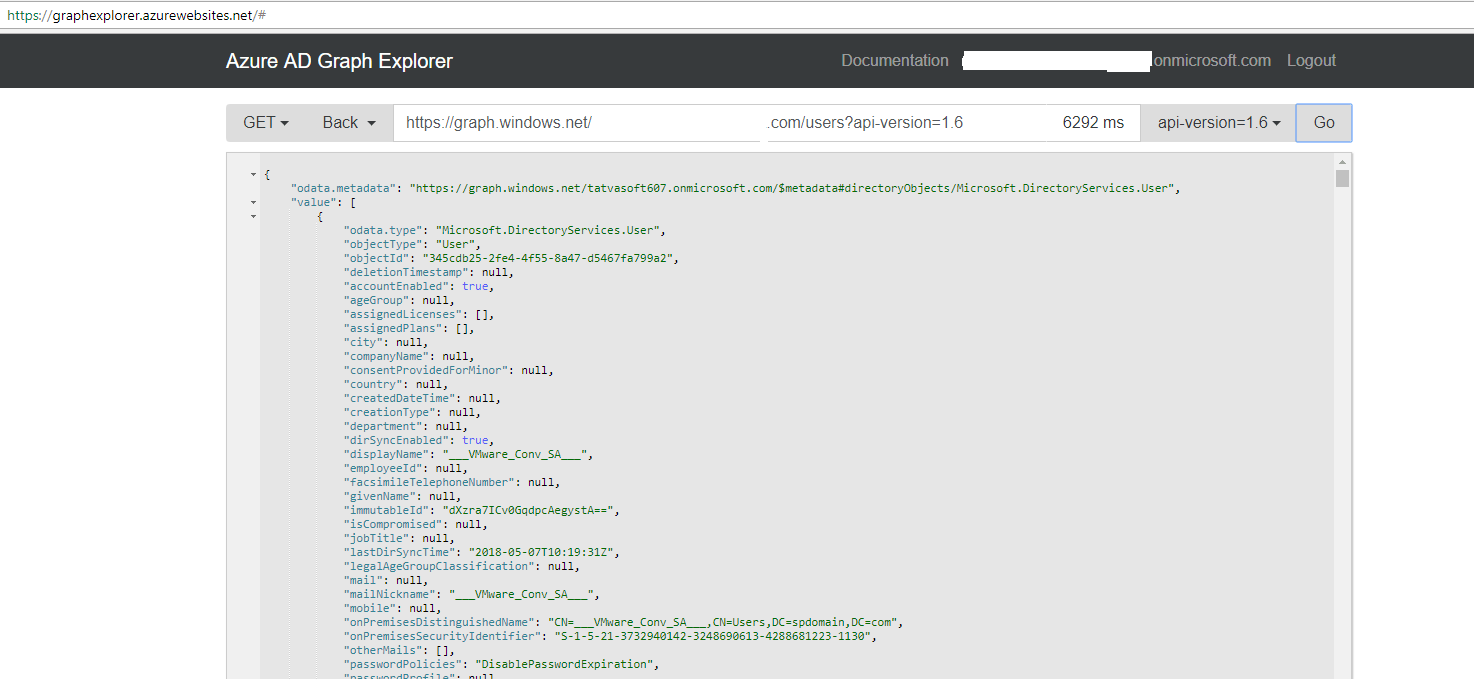Click the "otherMails" line
Image resolution: width=1474 pixels, height=679 pixels.
click(x=398, y=650)
